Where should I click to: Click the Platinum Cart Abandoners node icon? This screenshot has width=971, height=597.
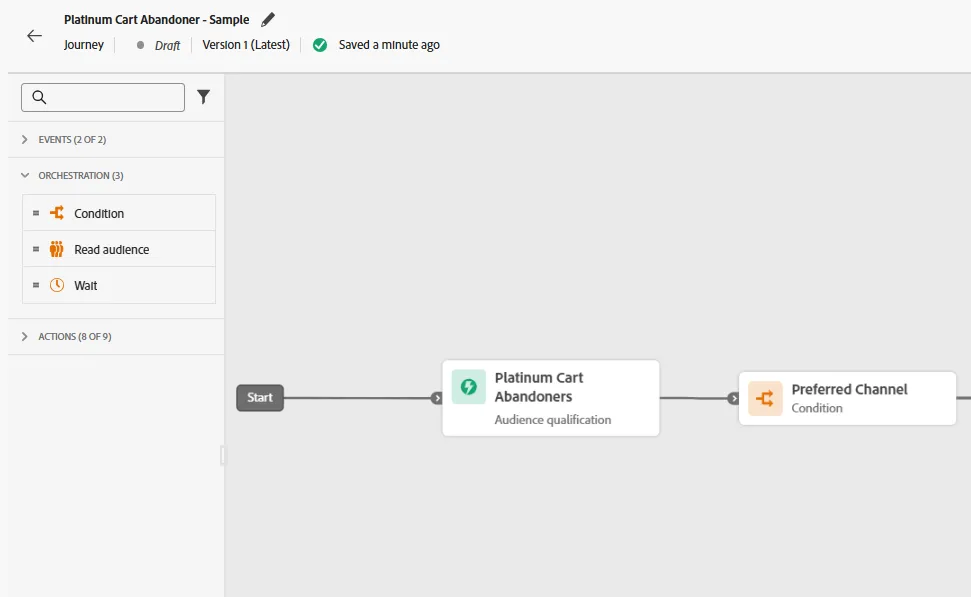point(469,387)
